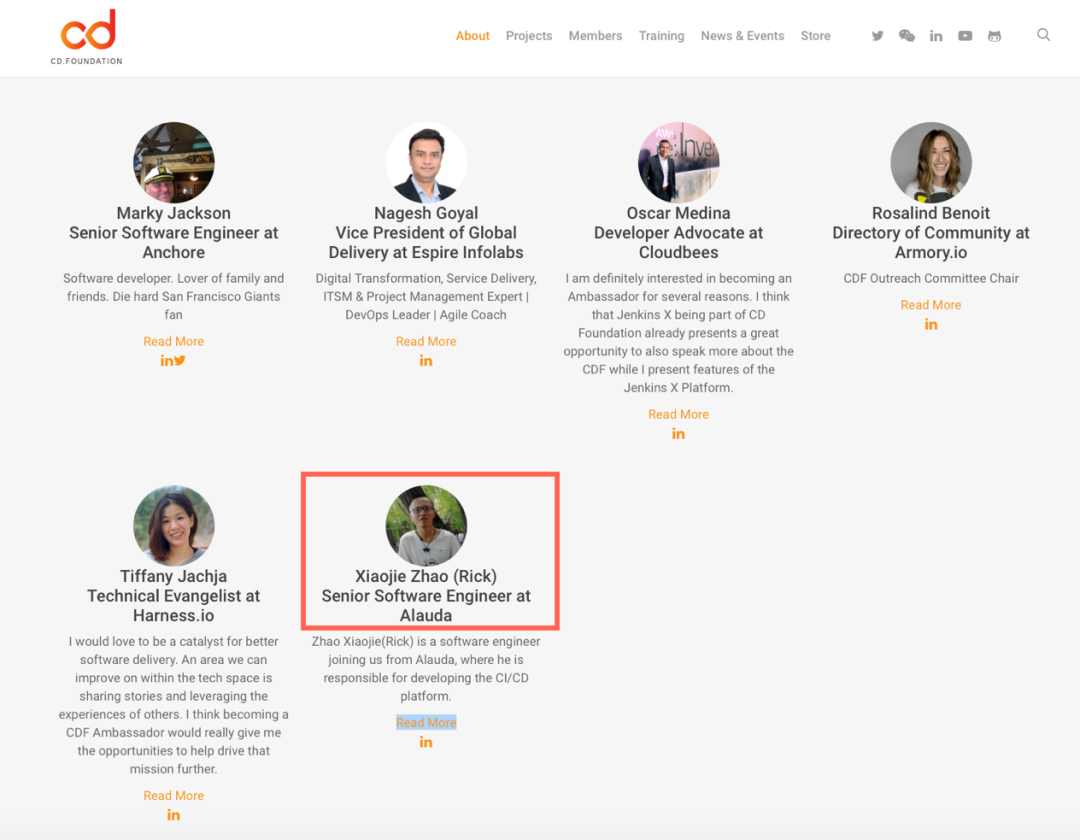This screenshot has height=840, width=1080.
Task: Click the search magnifier icon
Action: pos(1043,34)
